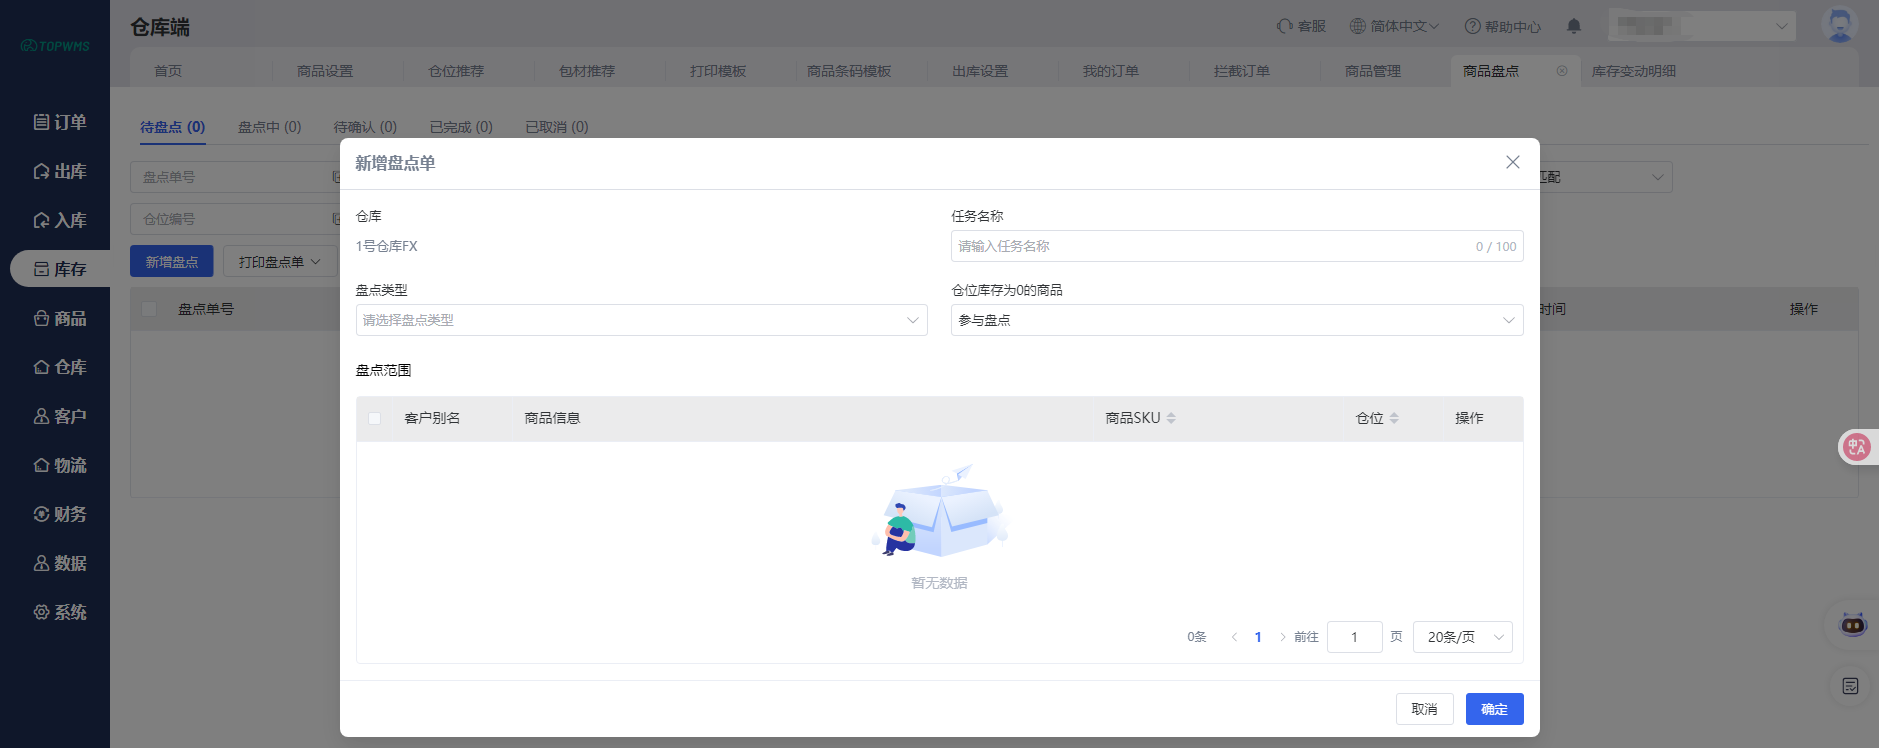Image resolution: width=1879 pixels, height=748 pixels.
Task: Switch to the 待确认 (0) tab
Action: click(365, 127)
